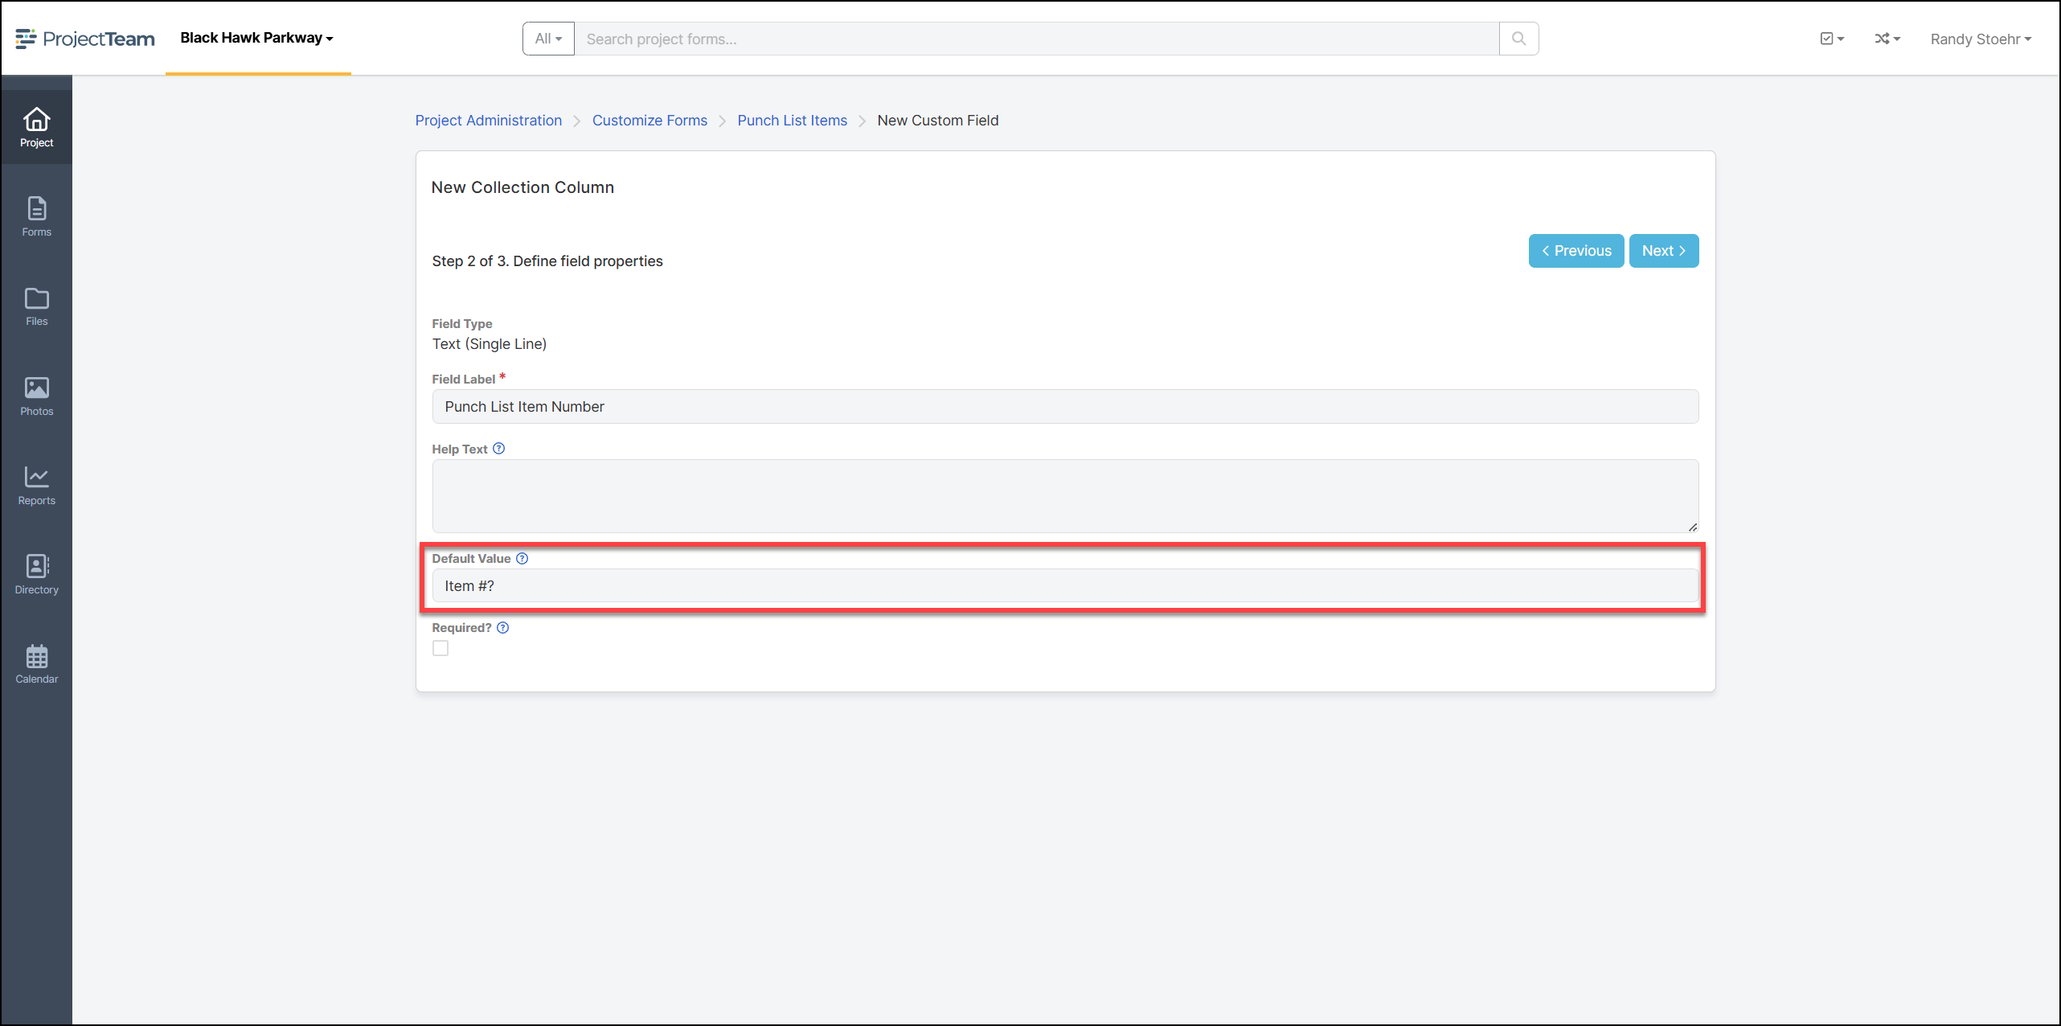Viewport: 2061px width, 1026px height.
Task: Open Calendar in the sidebar
Action: (36, 664)
